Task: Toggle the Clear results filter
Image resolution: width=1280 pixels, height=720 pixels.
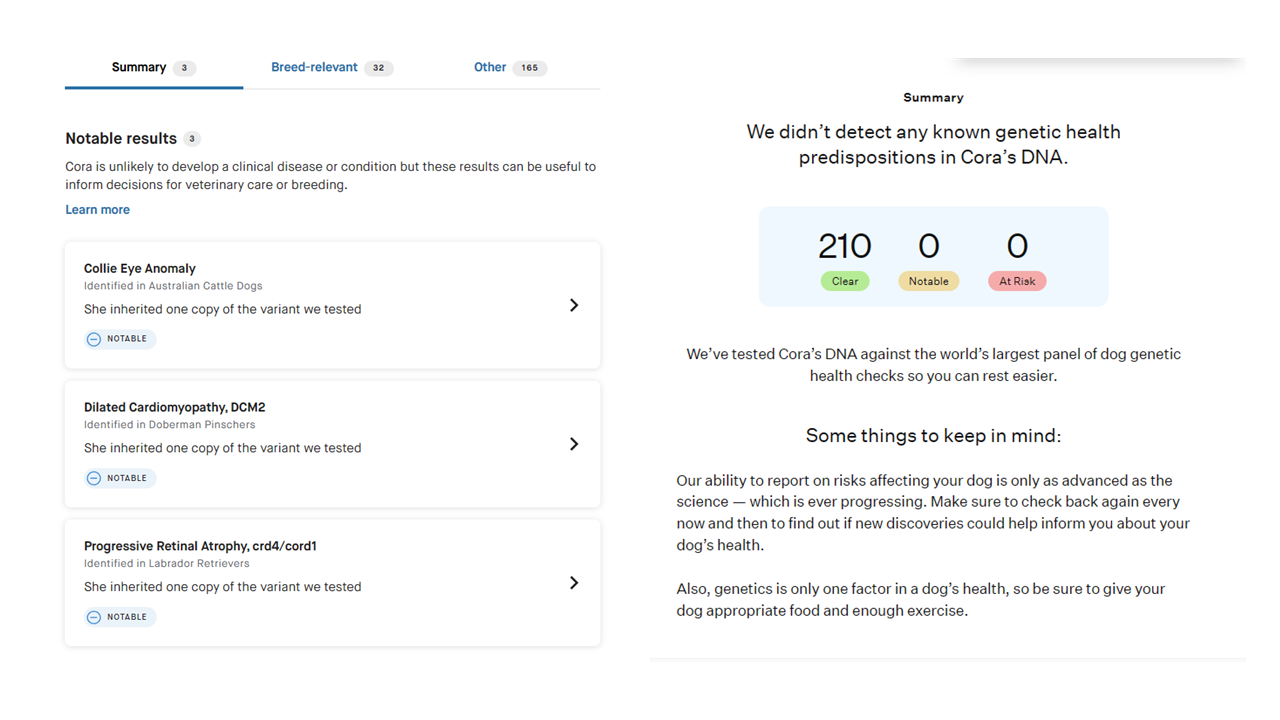Action: 845,281
